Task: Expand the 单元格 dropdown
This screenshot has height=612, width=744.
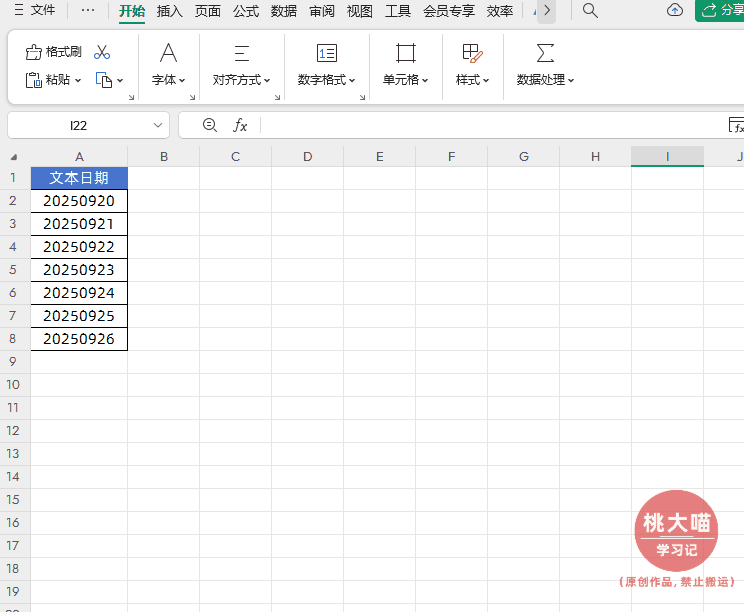Action: tap(406, 80)
